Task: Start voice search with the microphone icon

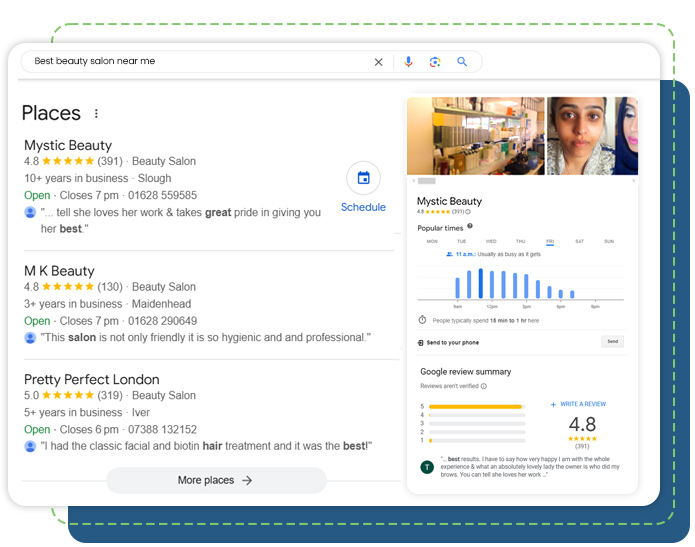Action: click(408, 62)
